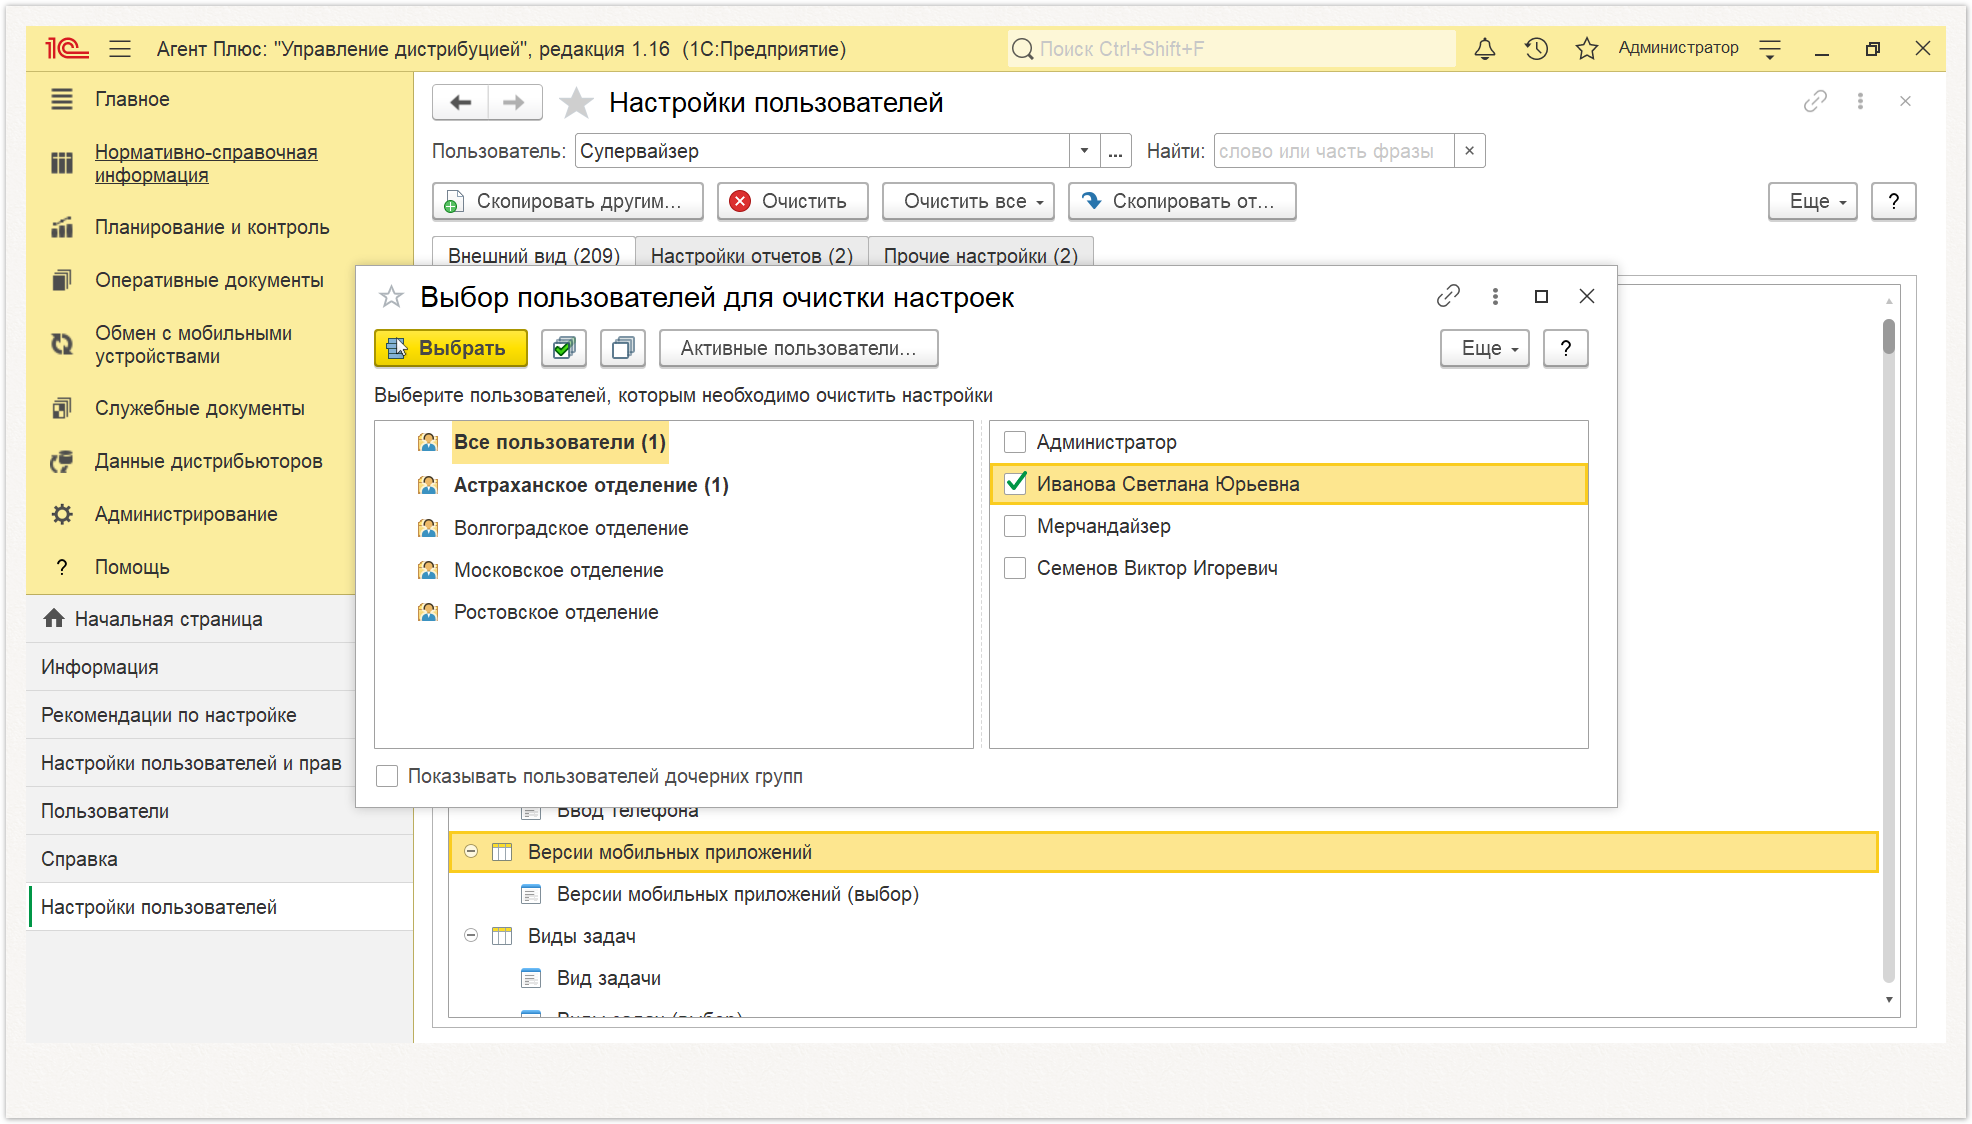Open the main menu hamburger icon
Image resolution: width=1972 pixels, height=1124 pixels.
120,48
